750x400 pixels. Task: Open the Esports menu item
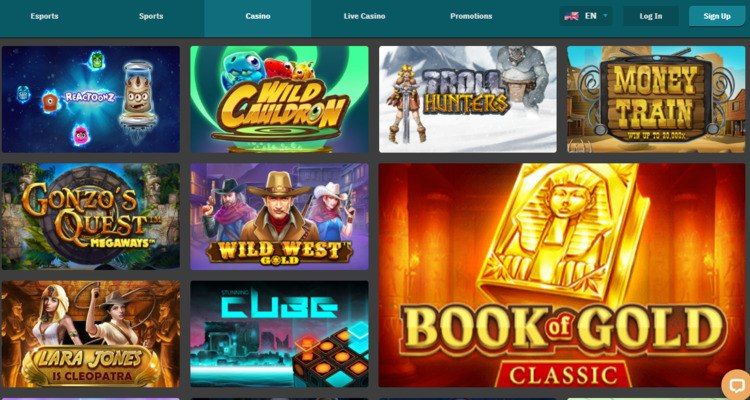coord(44,16)
